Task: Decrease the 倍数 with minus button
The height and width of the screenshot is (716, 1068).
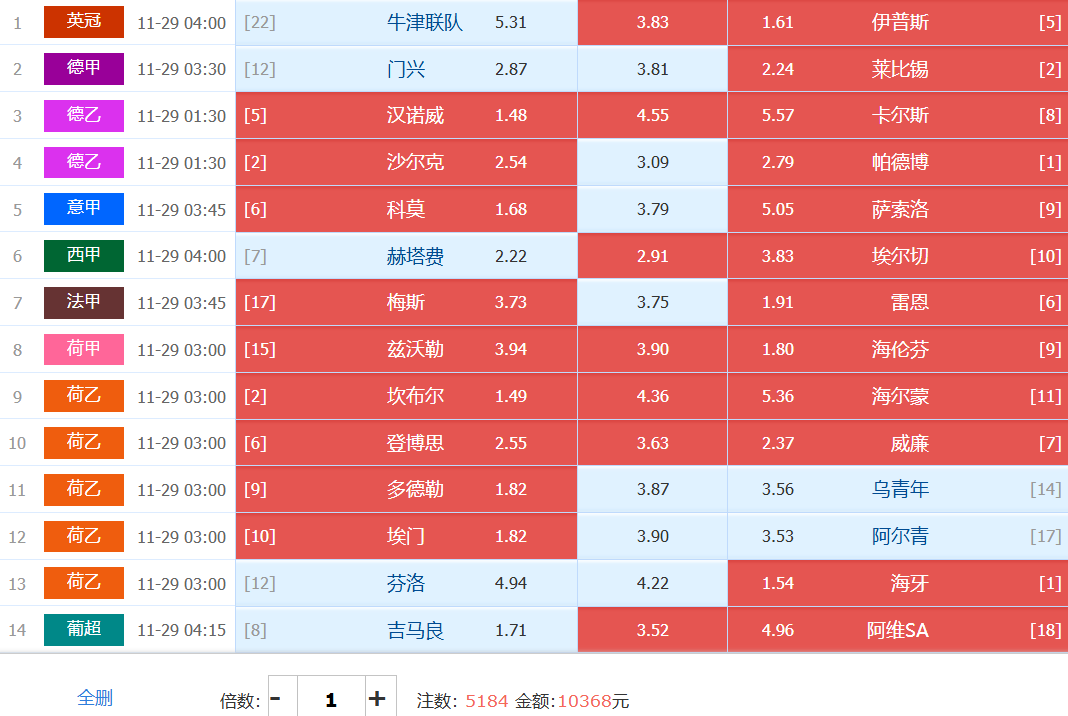Action: [x=276, y=699]
